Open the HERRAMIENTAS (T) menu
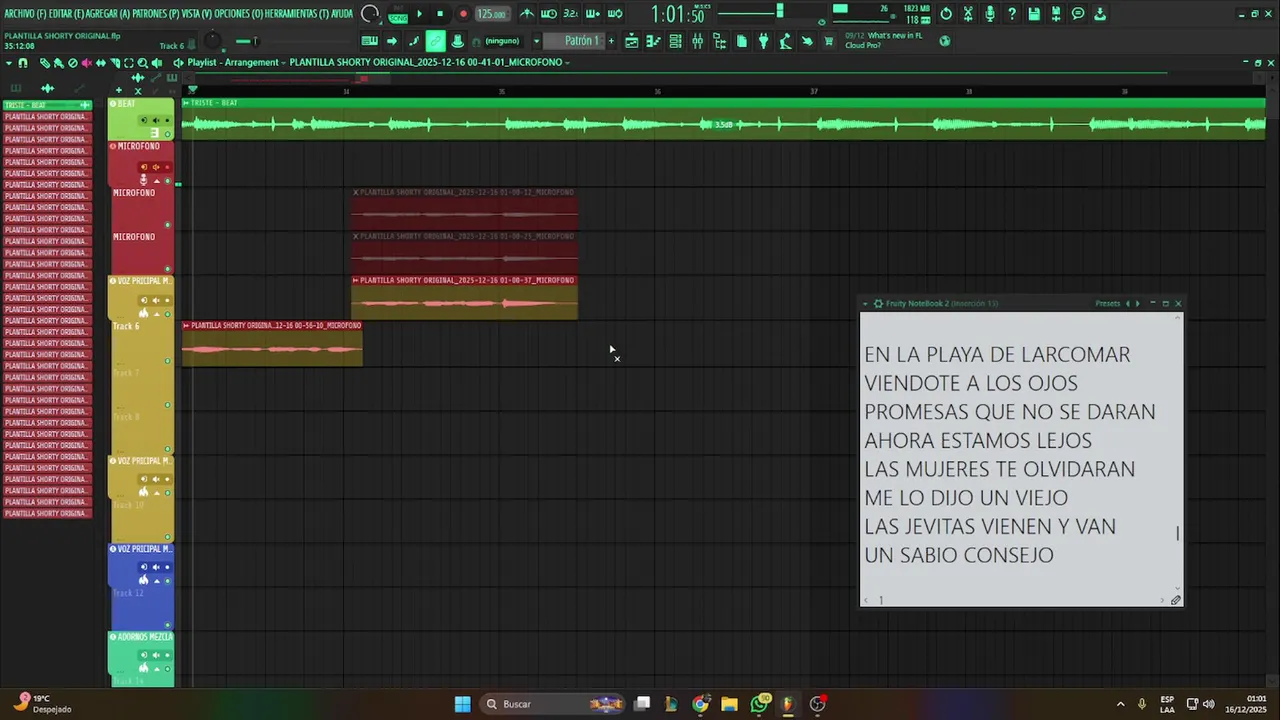The image size is (1280, 720). click(x=297, y=14)
